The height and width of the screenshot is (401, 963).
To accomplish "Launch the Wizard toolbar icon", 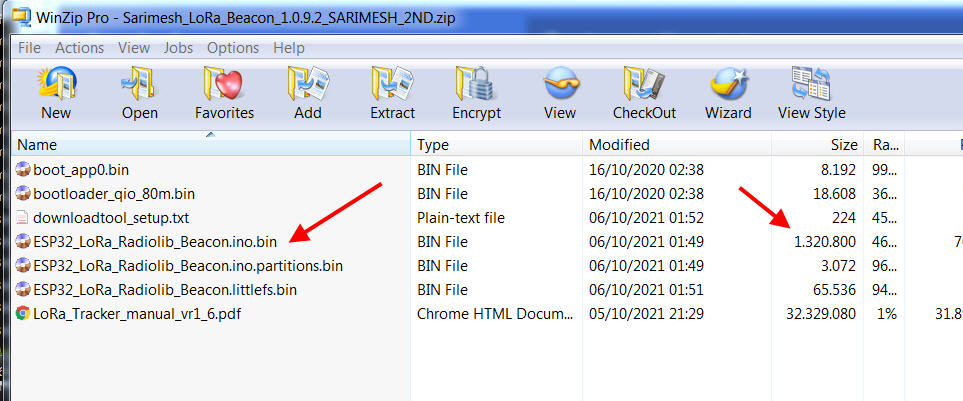I will (x=728, y=84).
